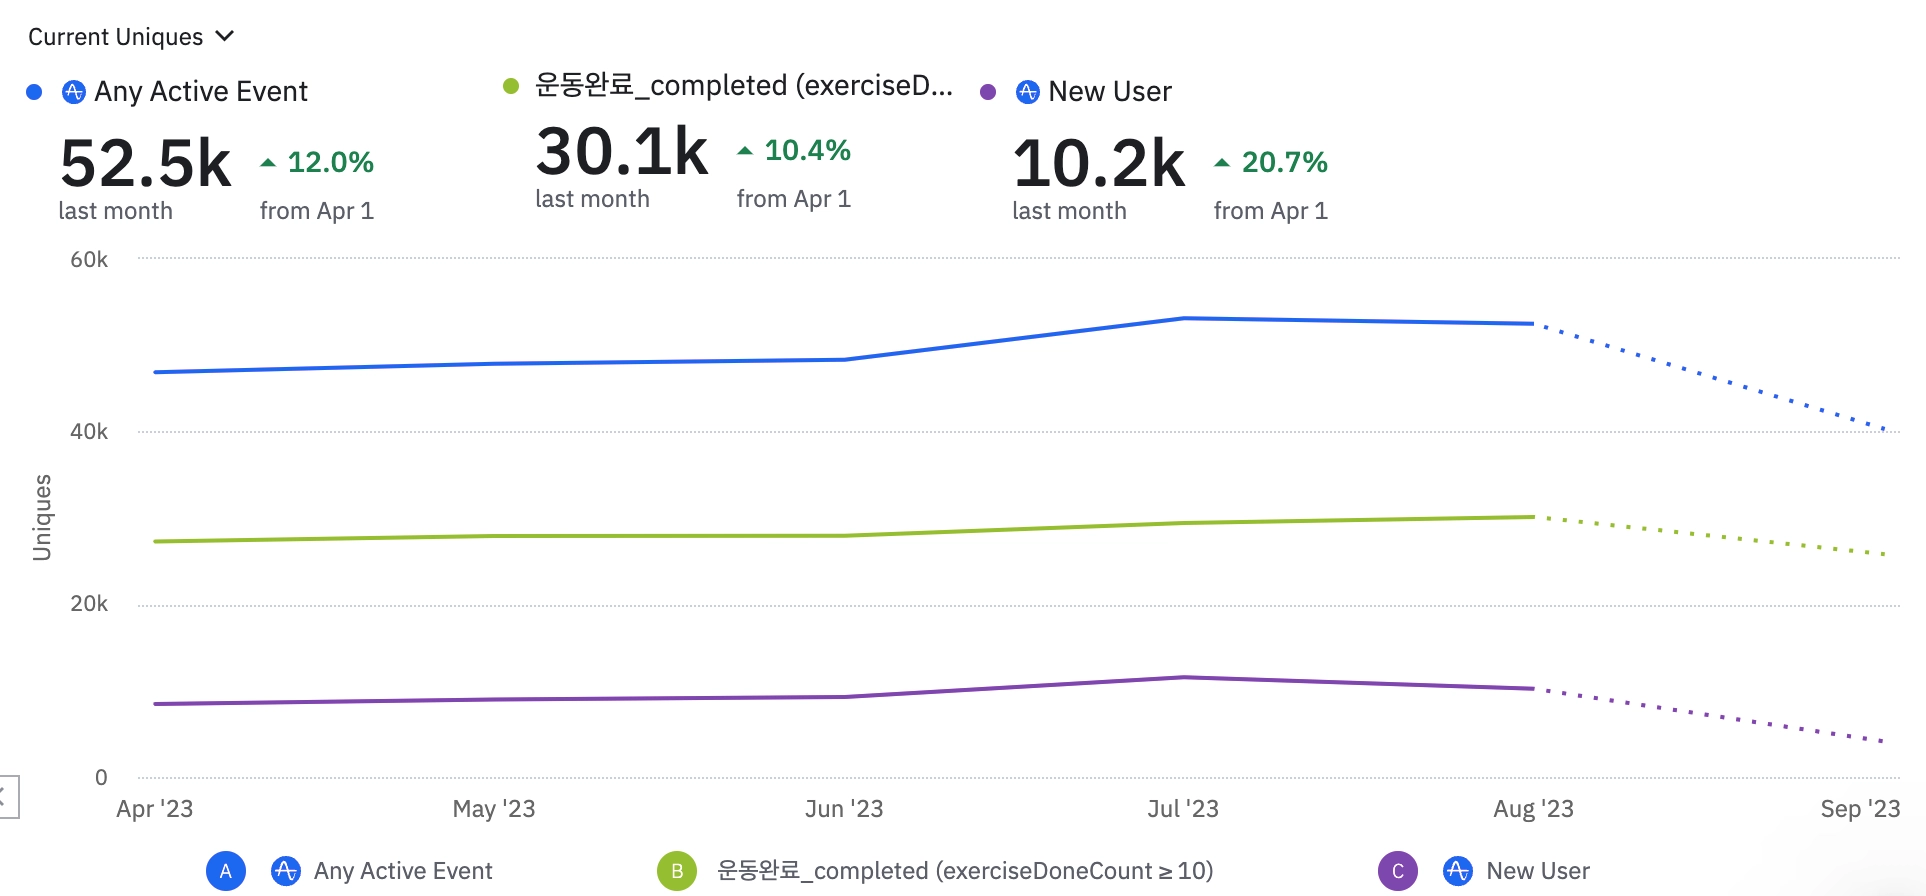Click Amplitude icon next to legend New User
Screen dimensions: 1926x896
[1458, 871]
